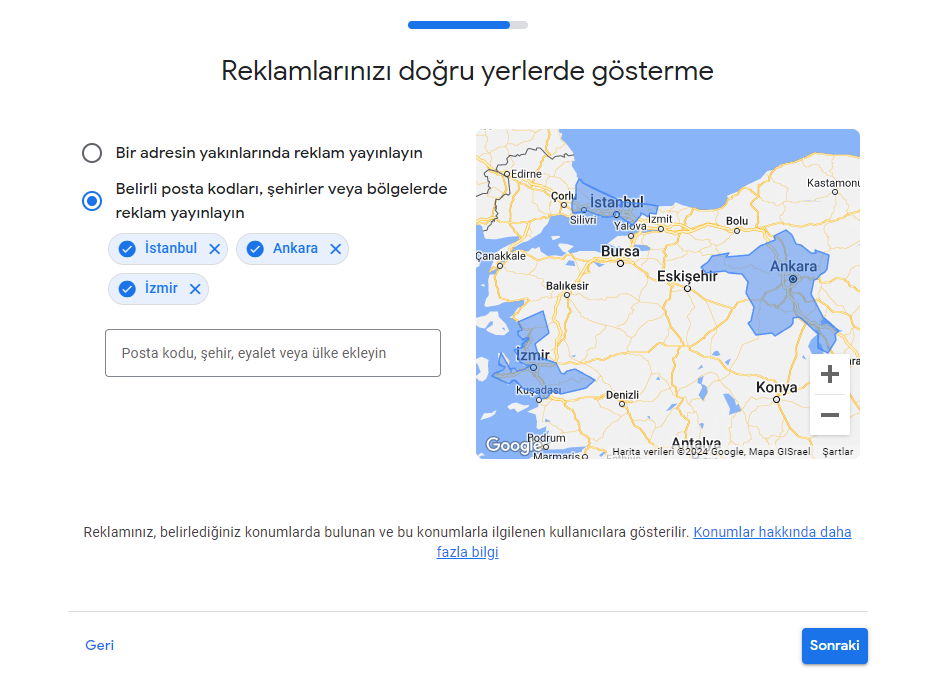Click the Google logo on the map
Viewport: 925px width, 690px height.
tap(512, 445)
